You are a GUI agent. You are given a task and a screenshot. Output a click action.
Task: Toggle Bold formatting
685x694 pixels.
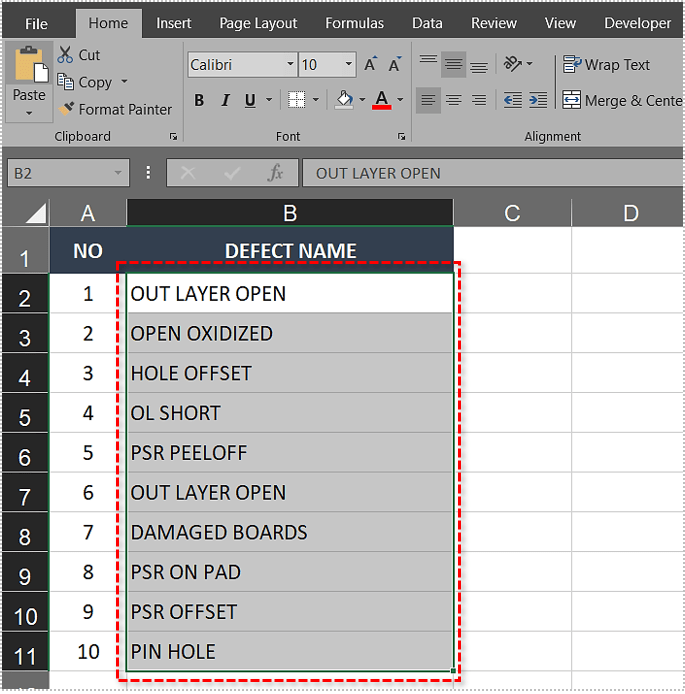click(x=199, y=100)
